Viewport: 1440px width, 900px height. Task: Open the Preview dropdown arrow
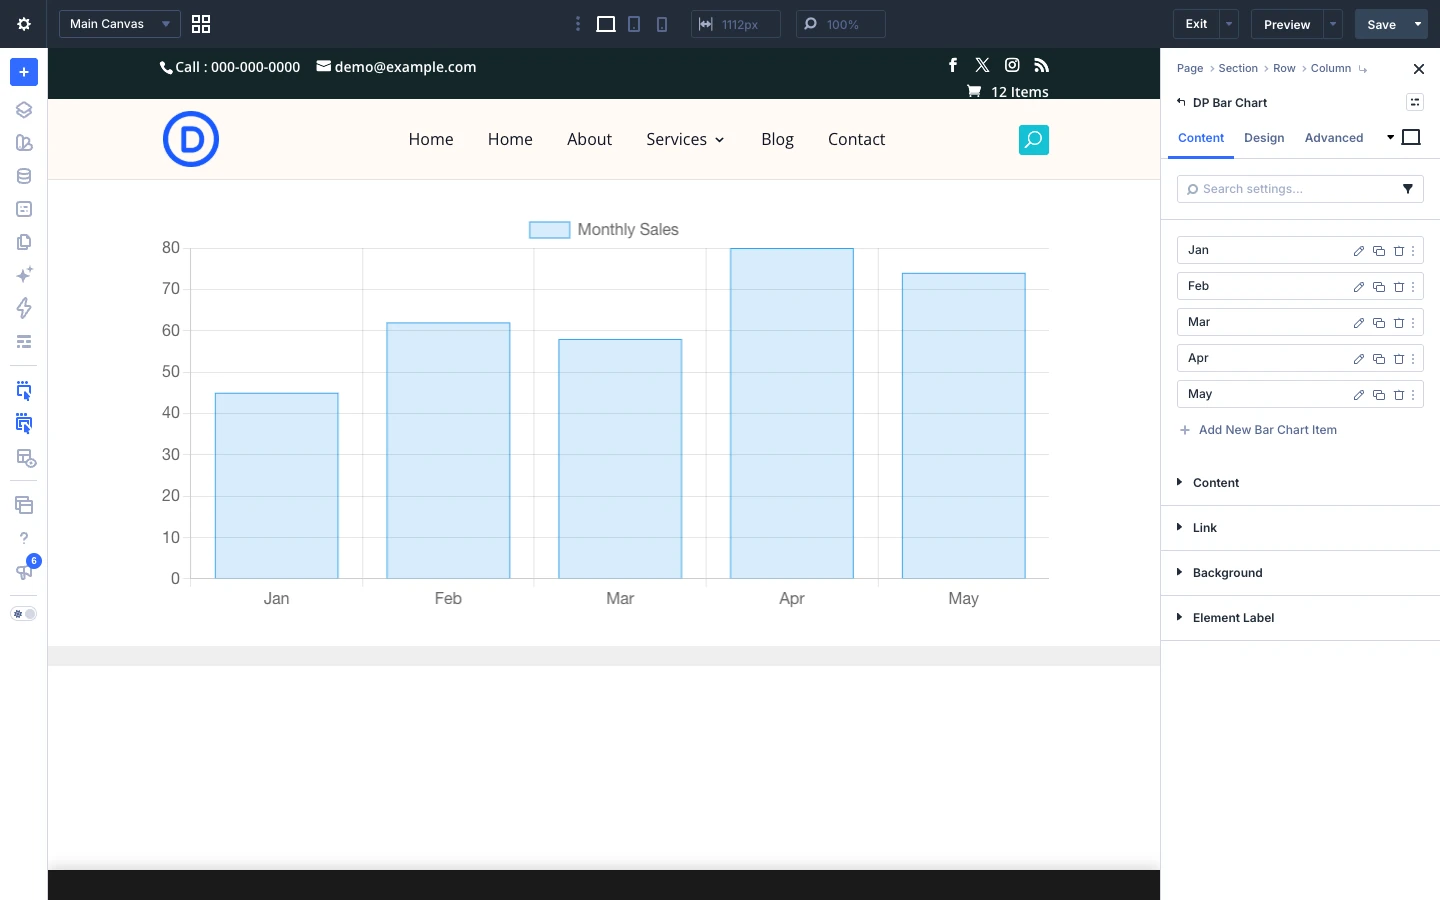[1333, 24]
